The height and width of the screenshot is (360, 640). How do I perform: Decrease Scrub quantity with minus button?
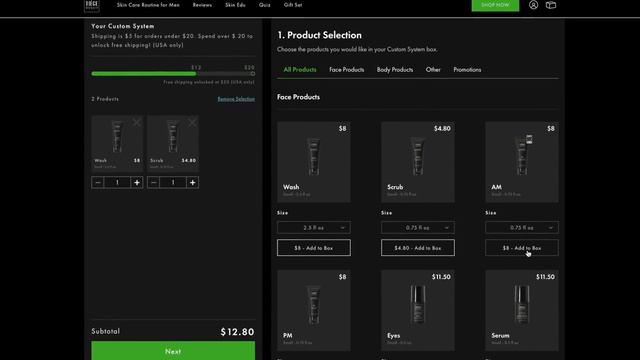pos(153,182)
